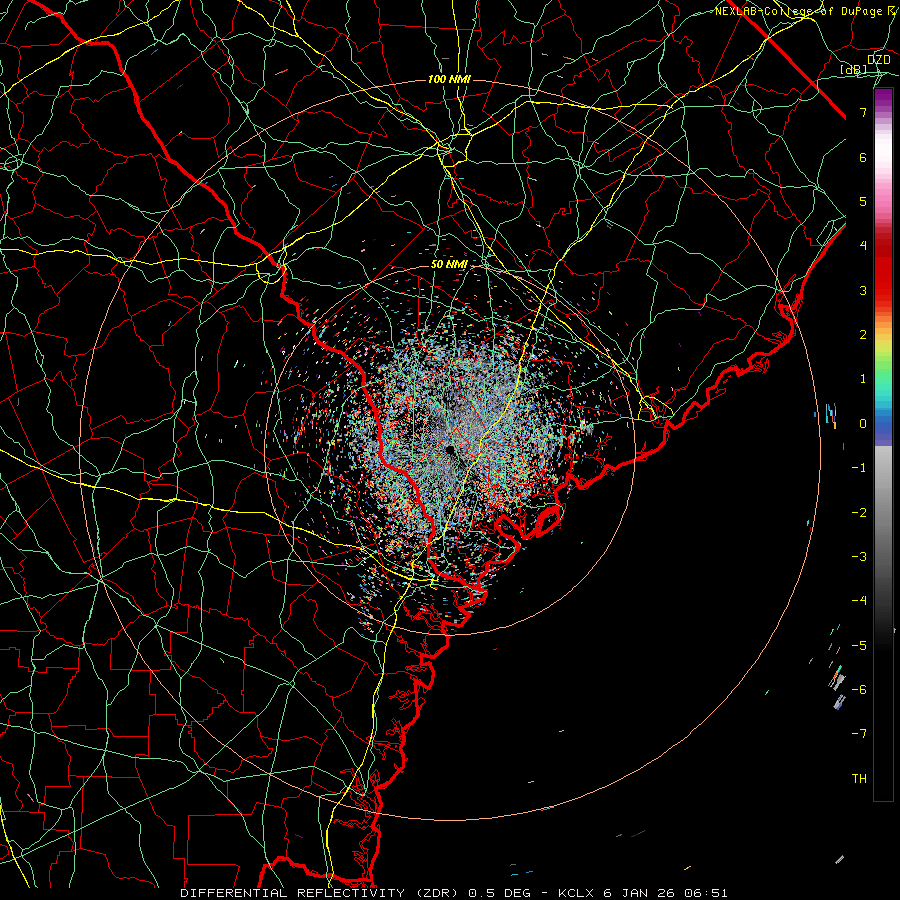Click the Differential Reflectivity KCLX caption text
The image size is (900, 900).
[x=454, y=893]
